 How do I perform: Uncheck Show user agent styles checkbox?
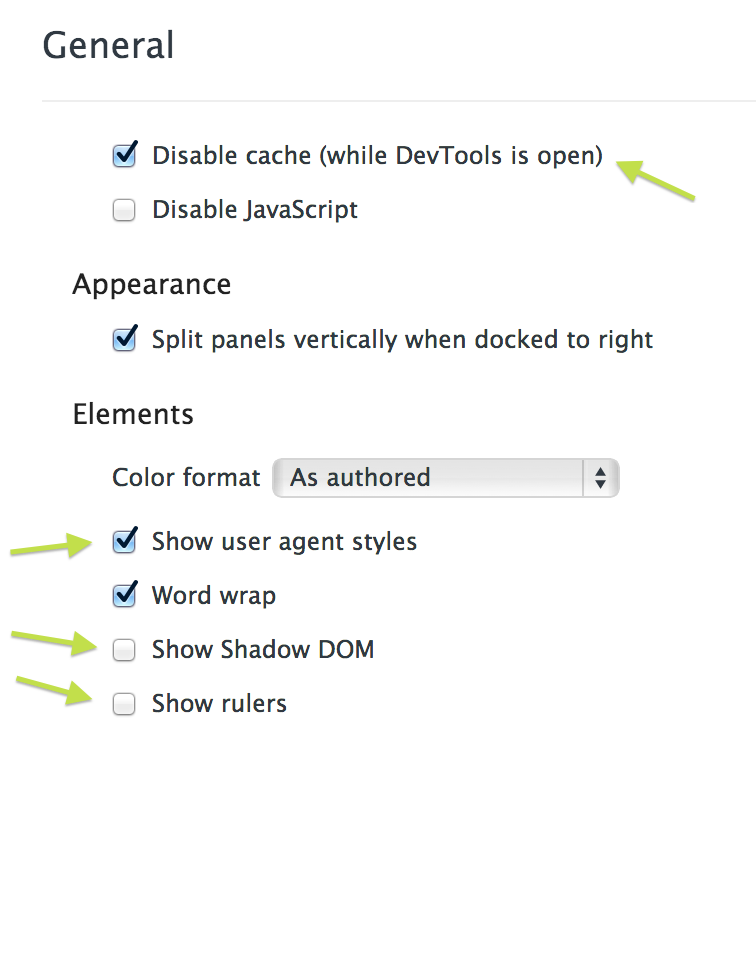pos(124,542)
